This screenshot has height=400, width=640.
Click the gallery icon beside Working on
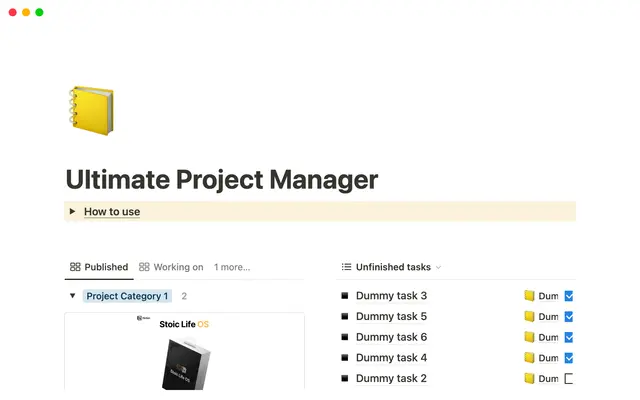coord(144,267)
